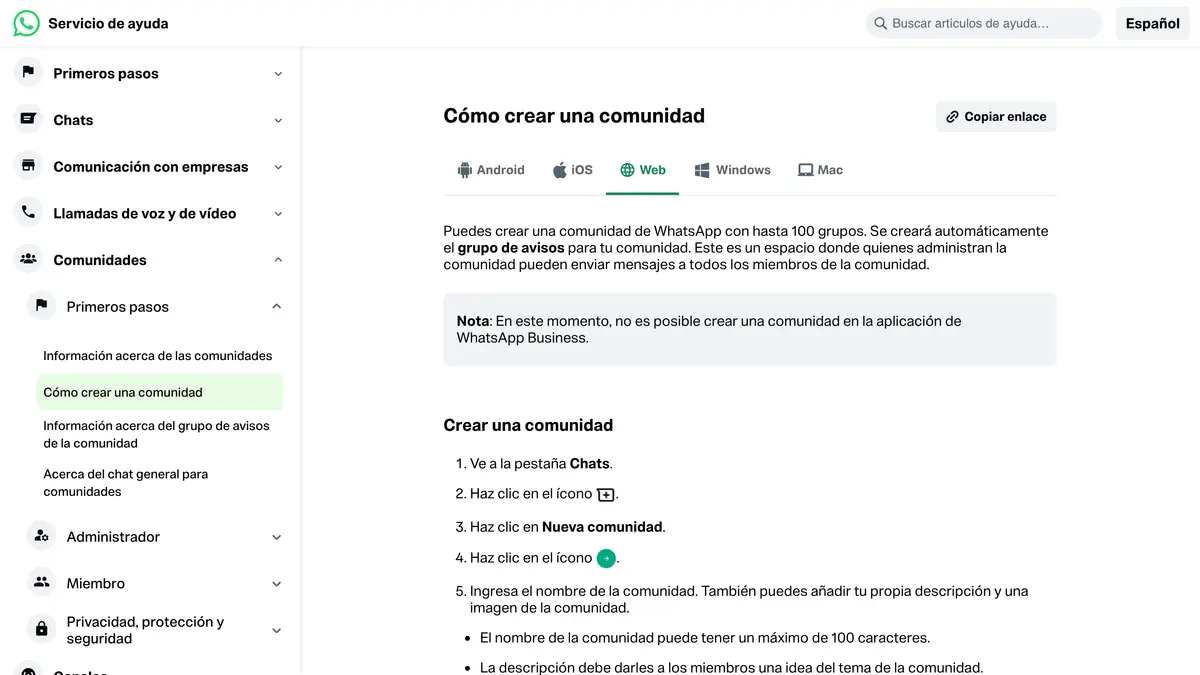1200x675 pixels.
Task: Open Información acerca de las comunidades
Action: pyautogui.click(x=158, y=355)
